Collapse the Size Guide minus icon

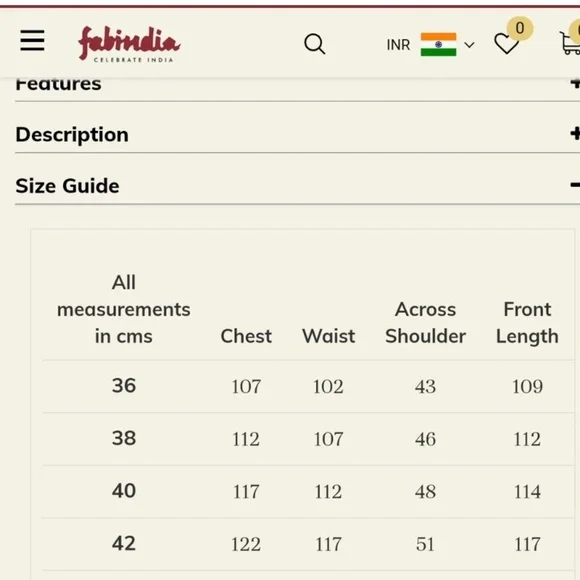point(575,185)
